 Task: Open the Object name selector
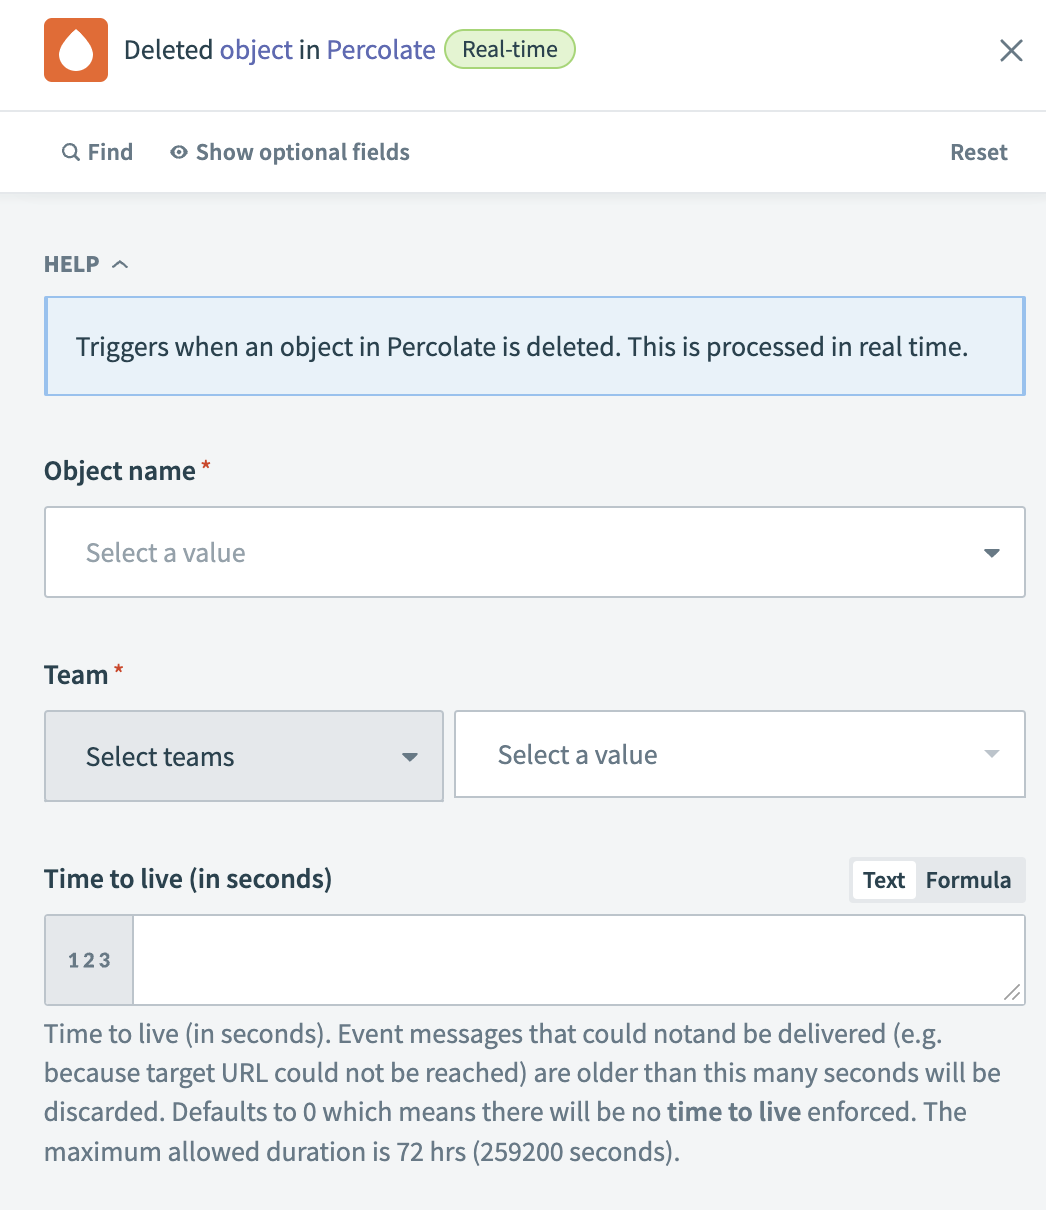(x=535, y=552)
